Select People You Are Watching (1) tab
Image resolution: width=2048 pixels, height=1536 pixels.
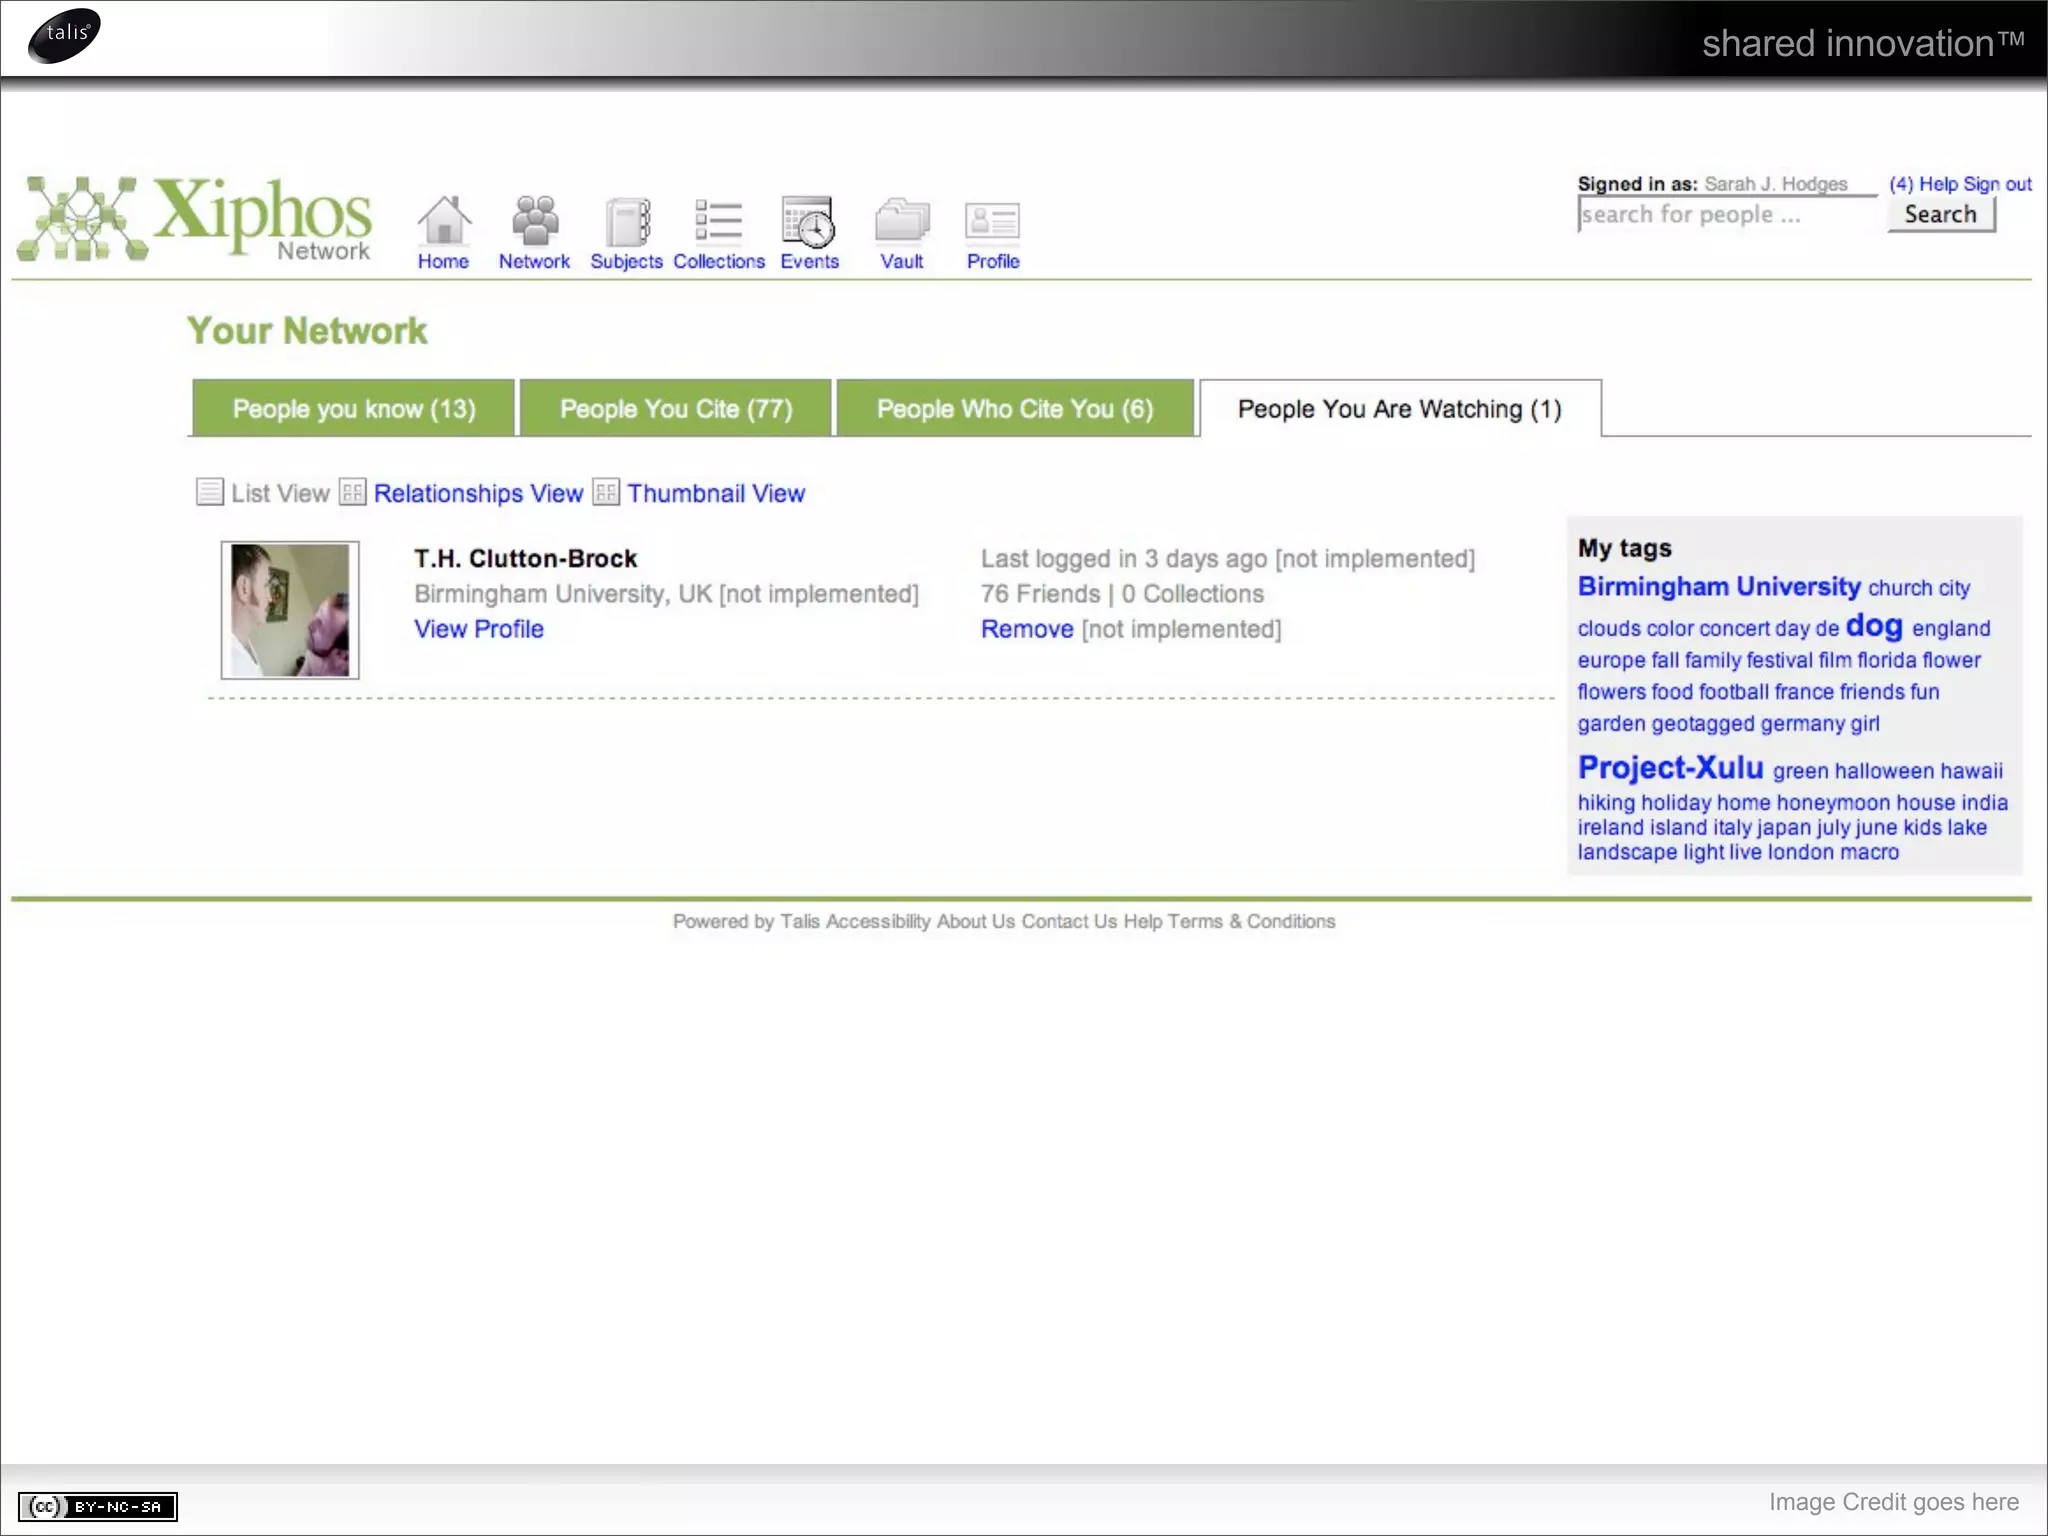coord(1400,408)
